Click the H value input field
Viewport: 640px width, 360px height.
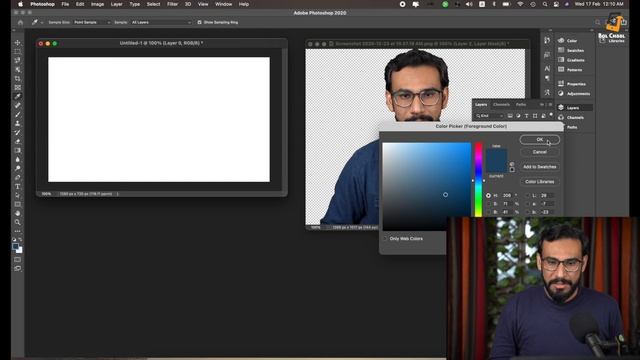click(x=507, y=196)
